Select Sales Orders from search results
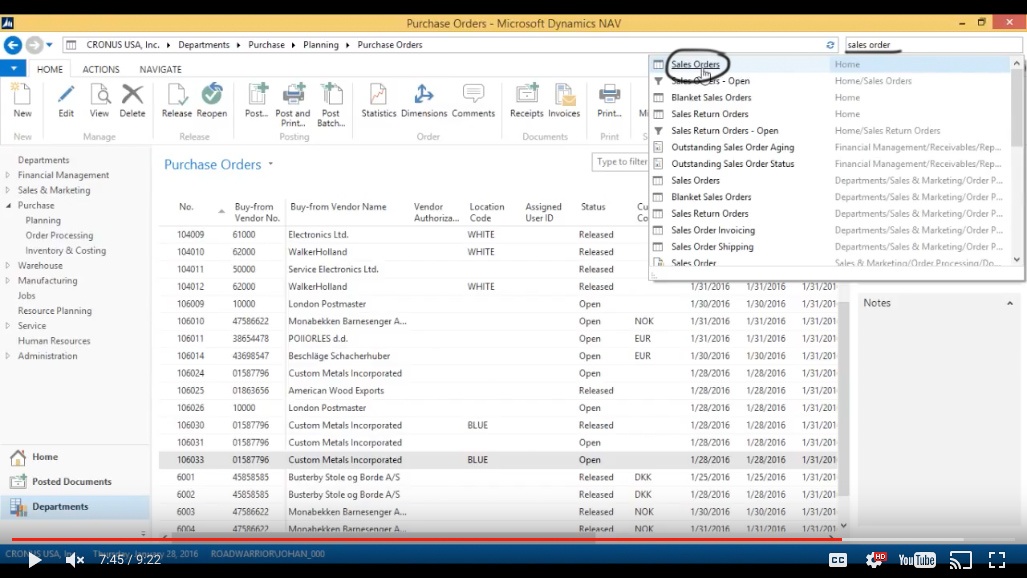 [x=695, y=65]
